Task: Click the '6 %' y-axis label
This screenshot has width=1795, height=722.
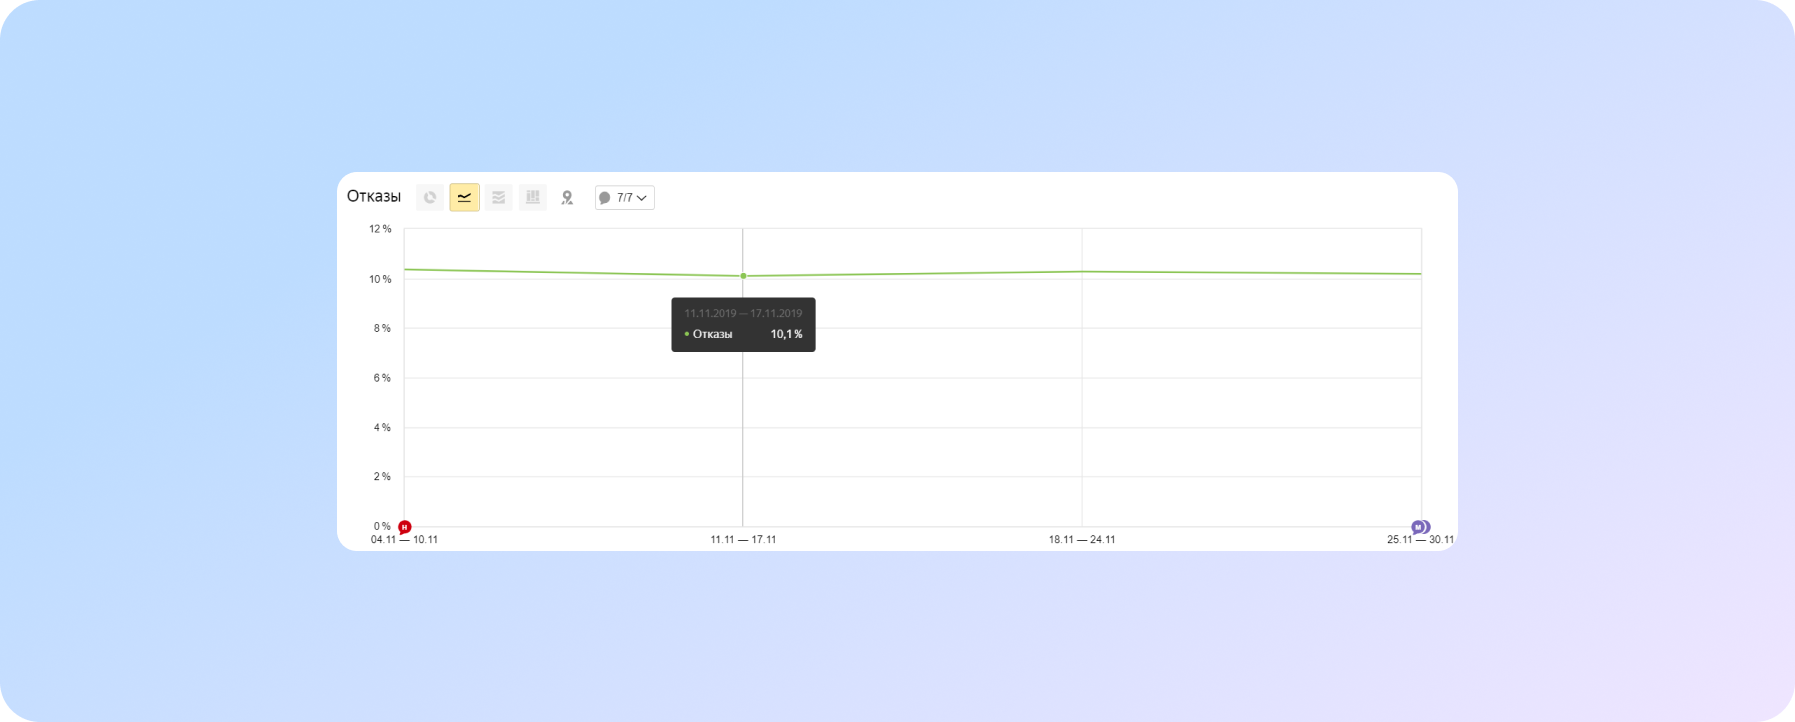Action: point(382,378)
